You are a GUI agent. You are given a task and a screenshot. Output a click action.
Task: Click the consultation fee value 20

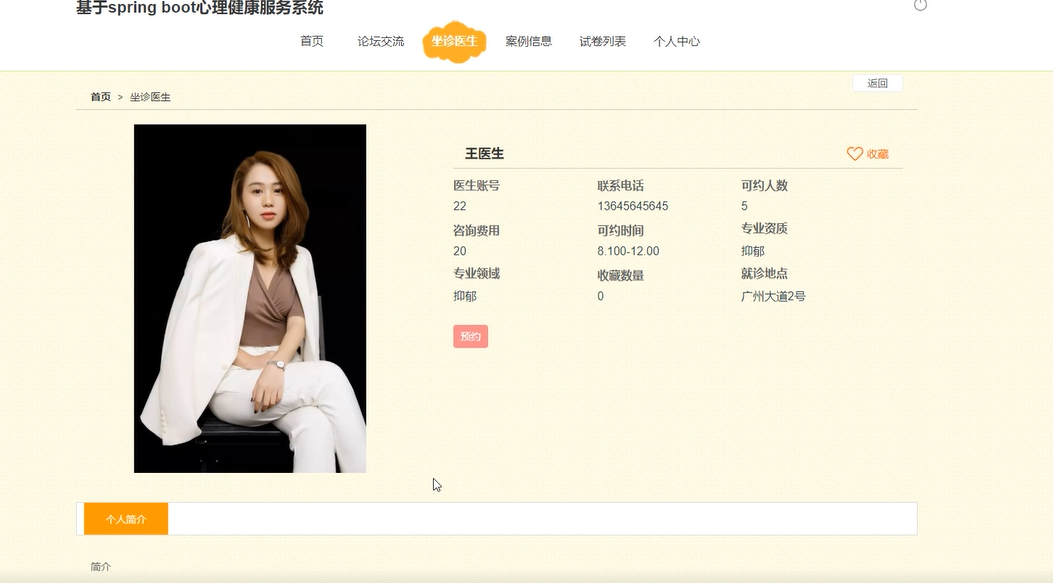click(459, 251)
